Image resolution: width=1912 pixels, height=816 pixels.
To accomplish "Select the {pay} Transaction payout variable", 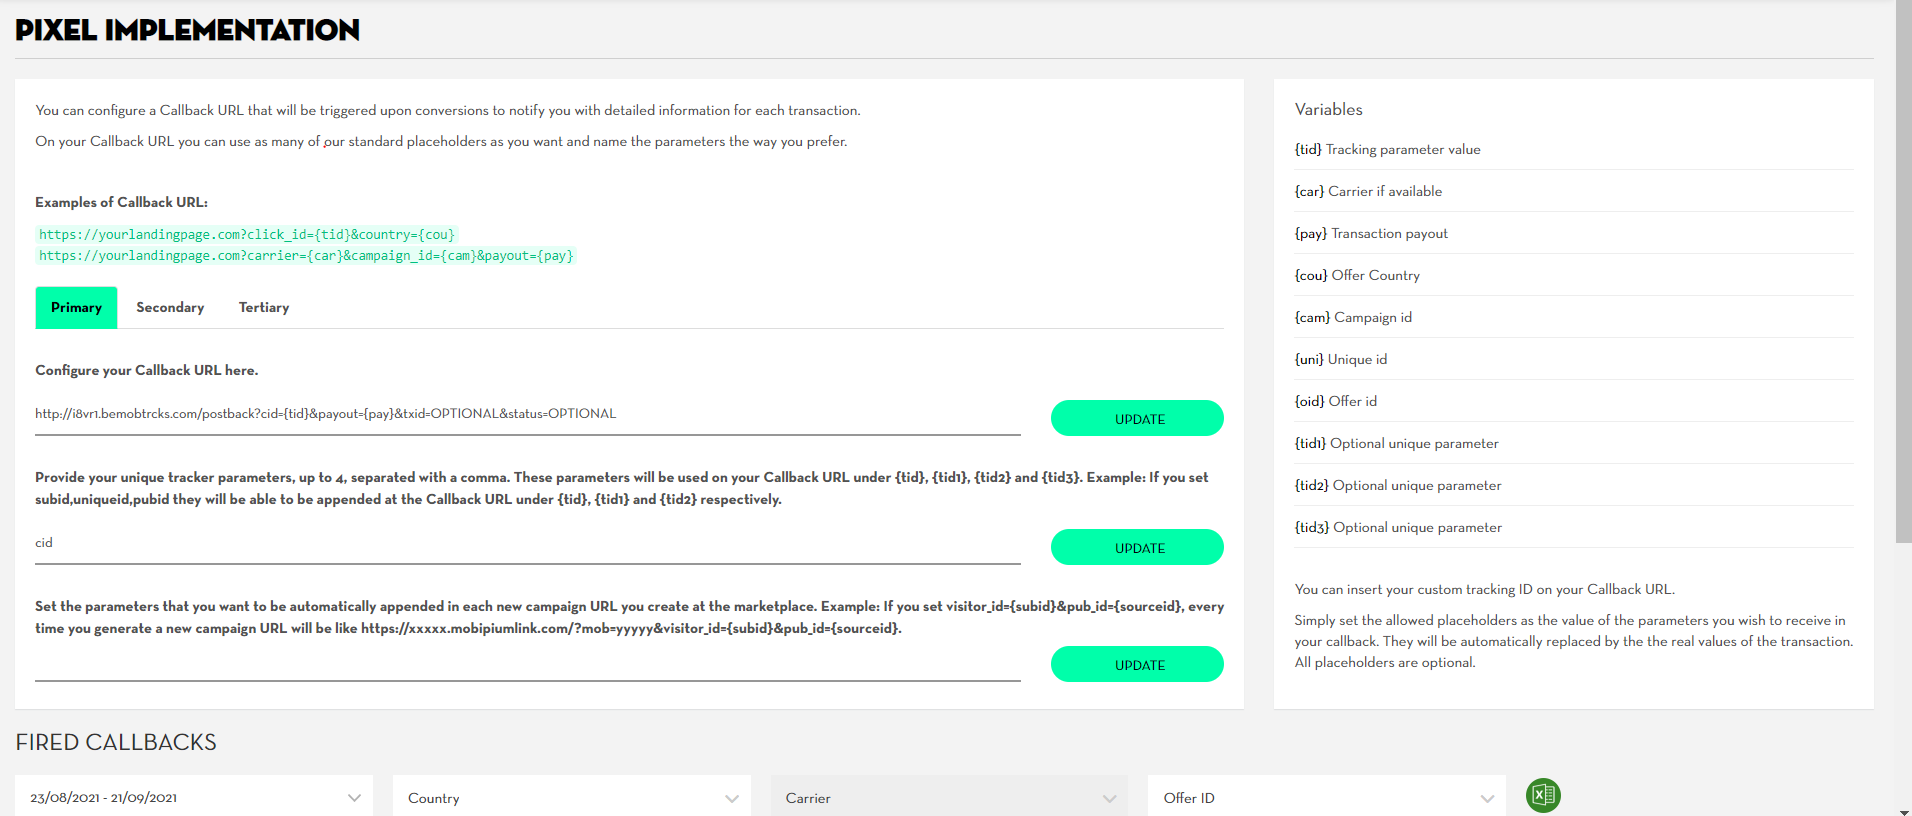I will [1371, 234].
